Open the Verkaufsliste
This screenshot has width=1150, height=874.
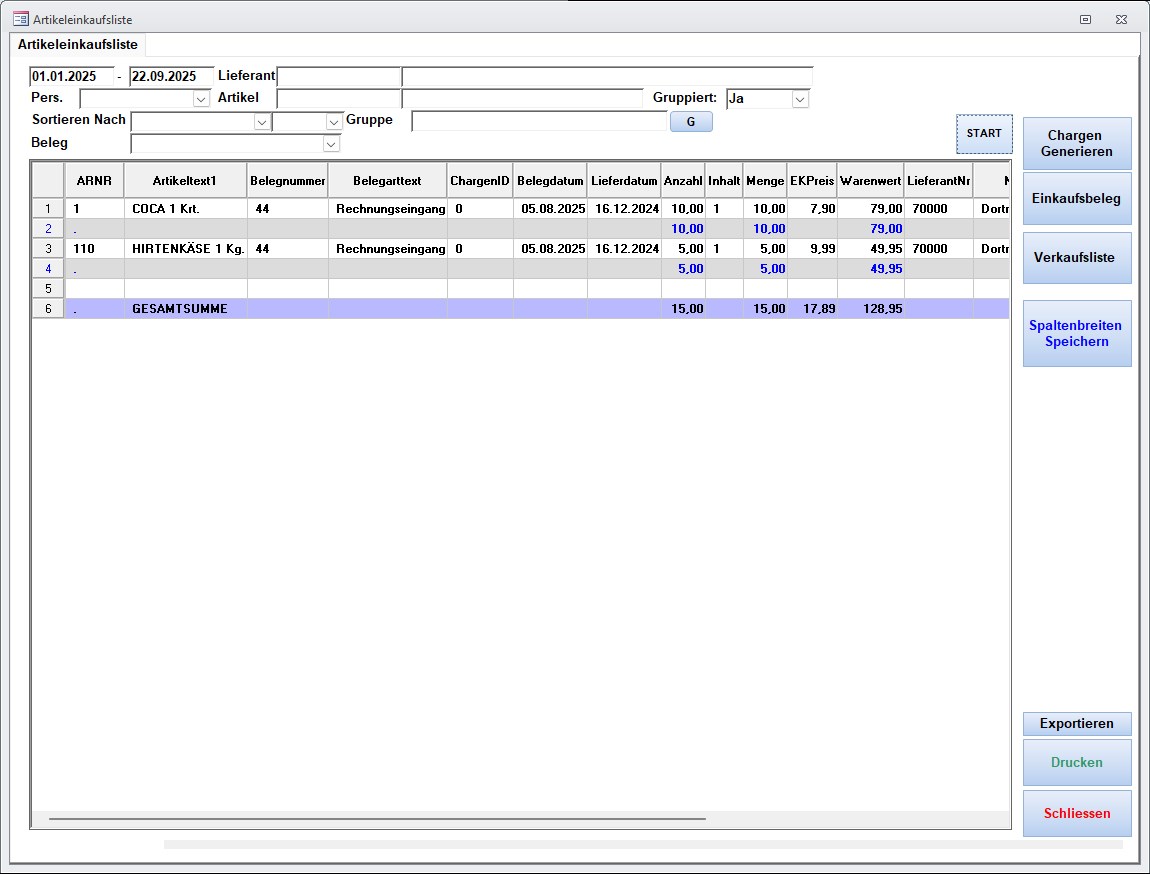[1077, 258]
